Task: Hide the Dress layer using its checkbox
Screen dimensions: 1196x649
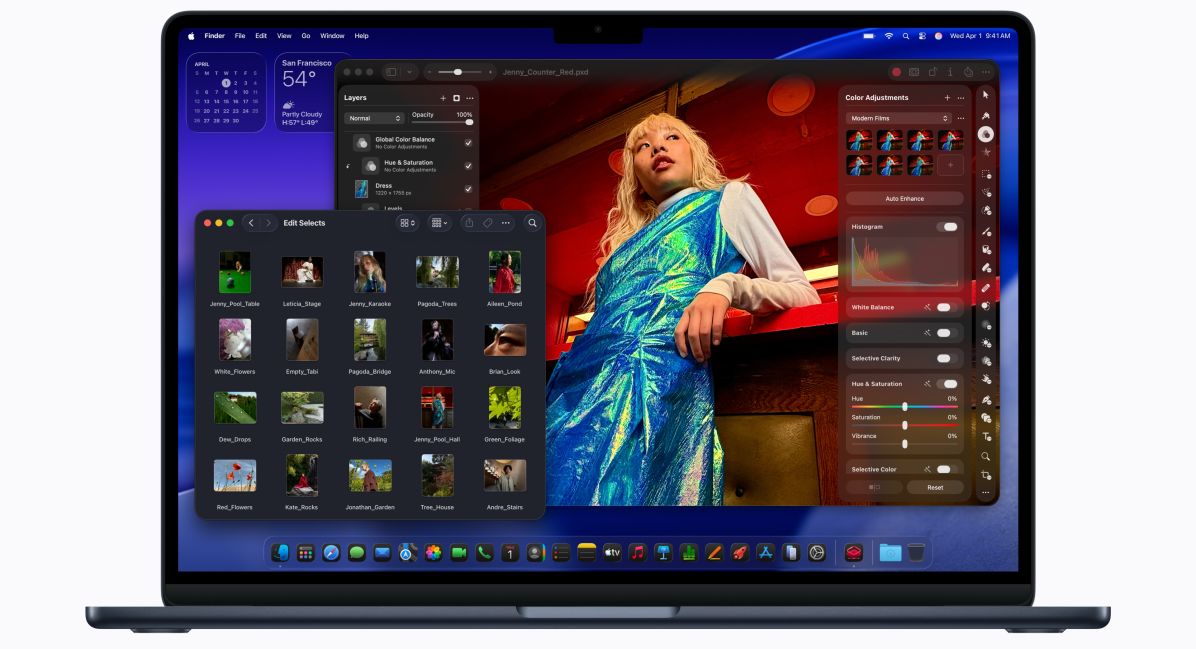Action: point(468,189)
